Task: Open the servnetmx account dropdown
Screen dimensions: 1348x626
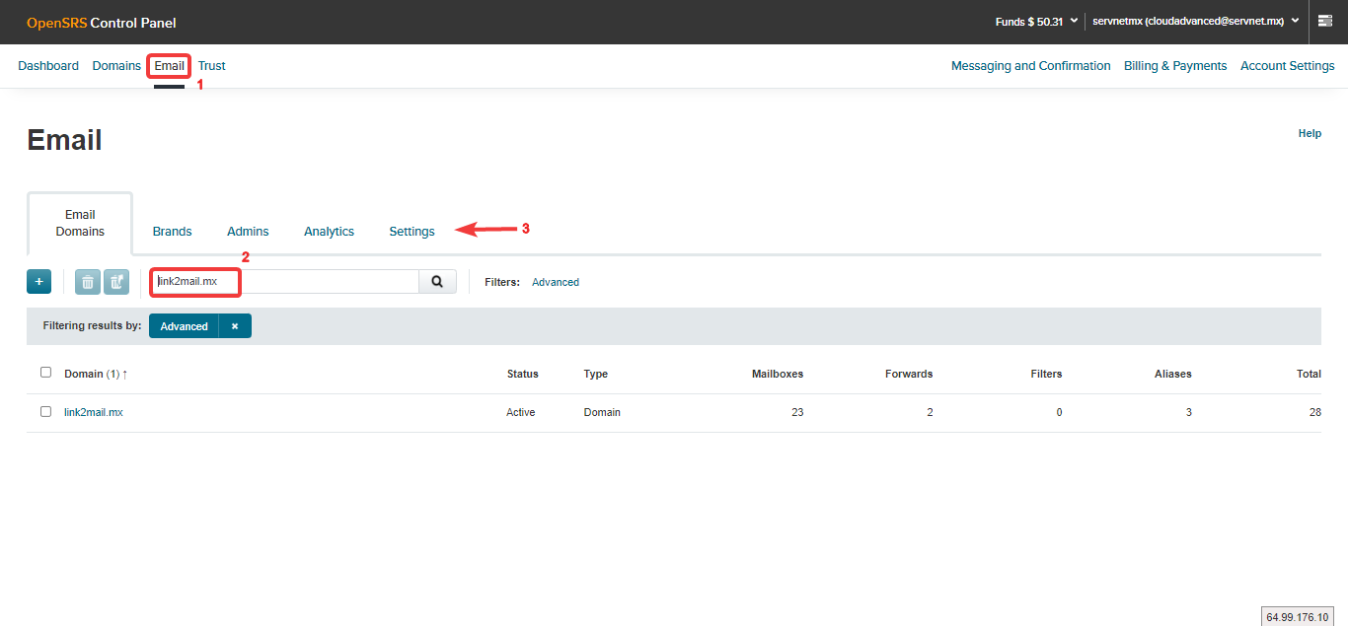Action: pyautogui.click(x=1196, y=21)
